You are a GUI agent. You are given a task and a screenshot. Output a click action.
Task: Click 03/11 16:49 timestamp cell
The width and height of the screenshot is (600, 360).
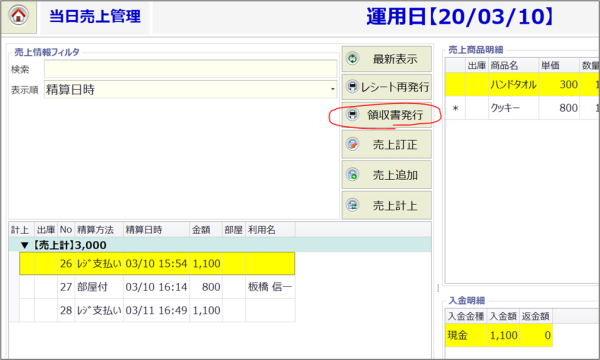156,310
